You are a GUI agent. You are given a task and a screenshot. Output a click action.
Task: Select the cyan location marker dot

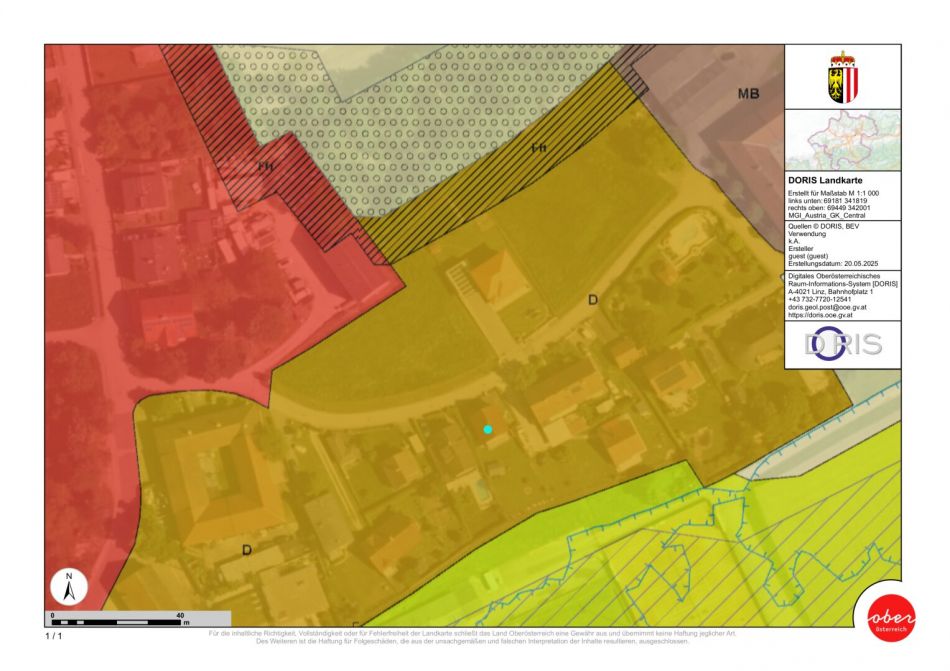[x=488, y=429]
